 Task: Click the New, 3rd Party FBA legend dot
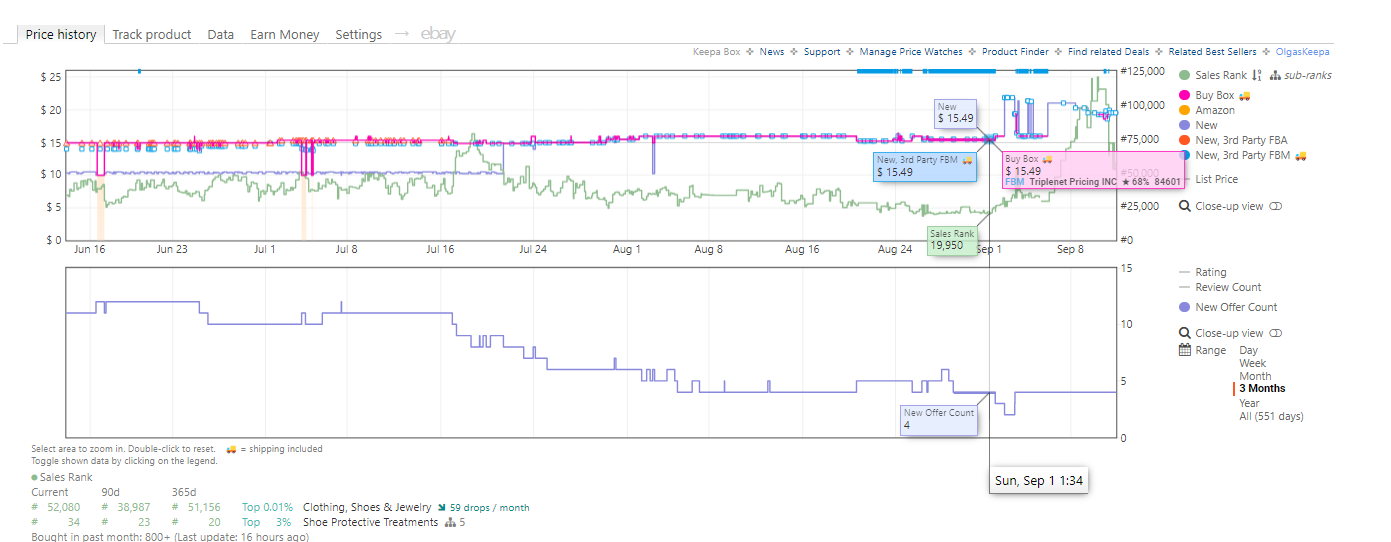(1185, 140)
